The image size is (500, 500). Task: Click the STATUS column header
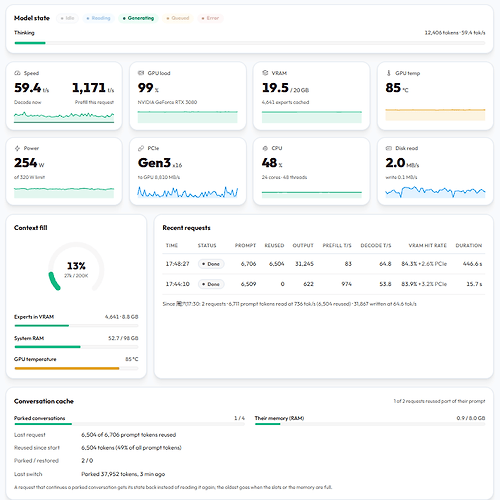[207, 246]
